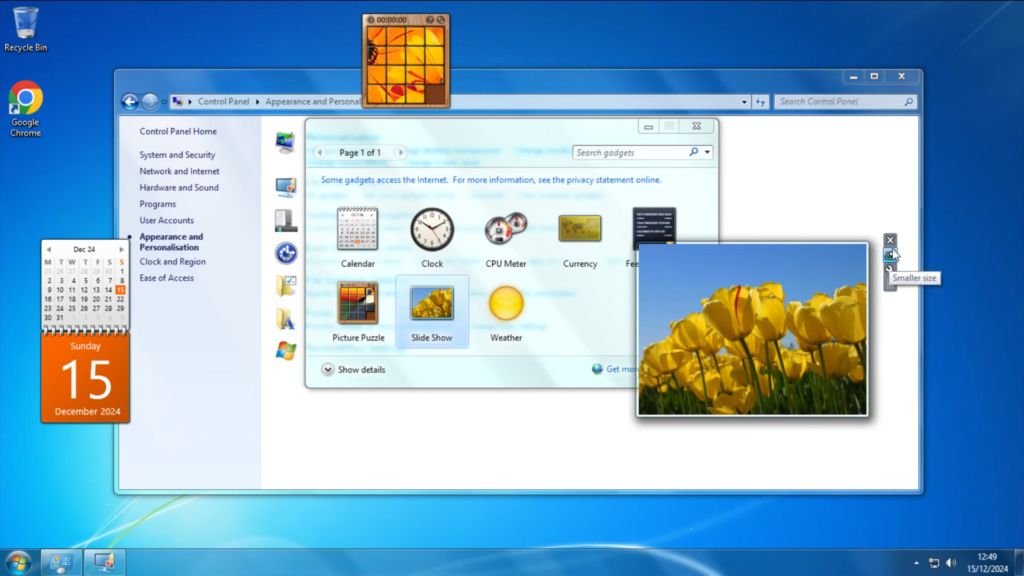Image resolution: width=1024 pixels, height=576 pixels.
Task: Click the Search gadgets input field
Action: coord(630,153)
